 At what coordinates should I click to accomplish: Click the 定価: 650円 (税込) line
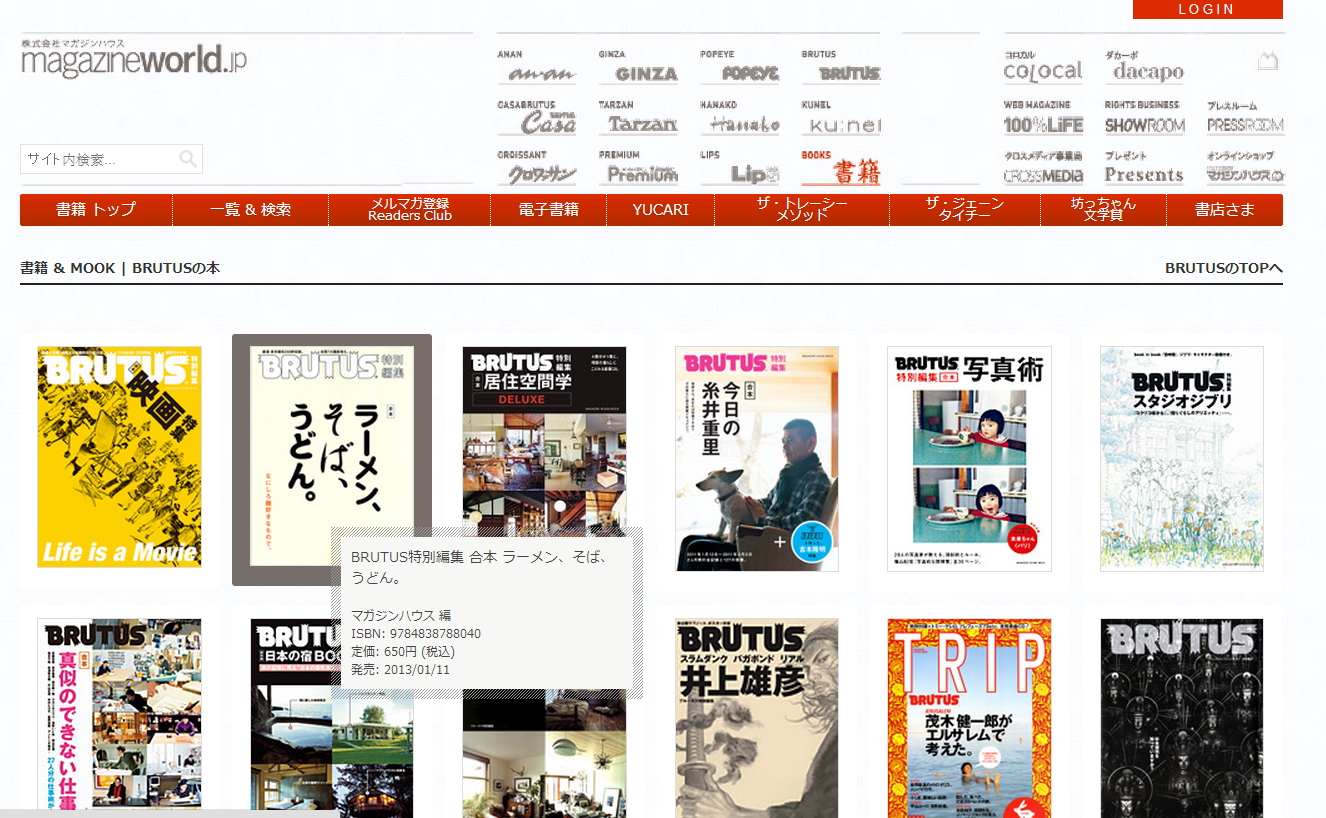403,652
